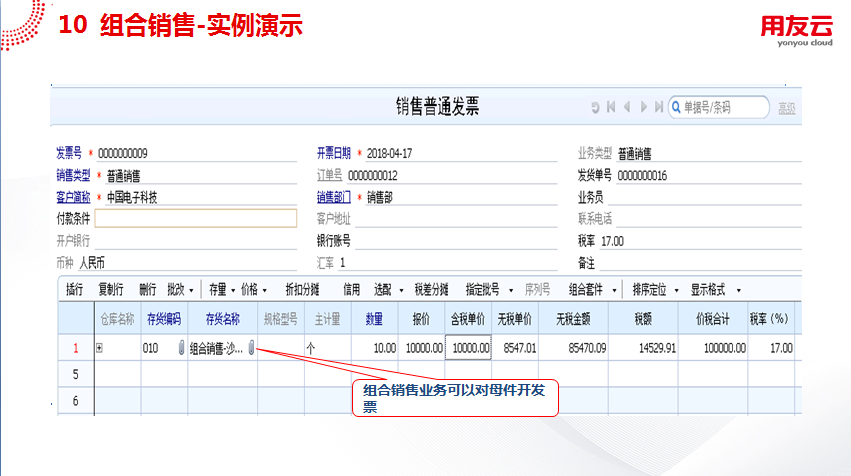Go to the previous record arrow
This screenshot has height=476, width=851.
coord(627,107)
